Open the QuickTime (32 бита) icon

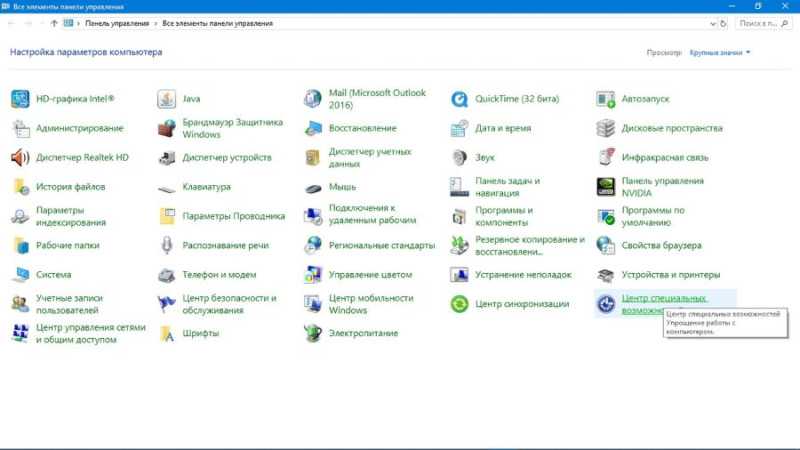pos(459,99)
